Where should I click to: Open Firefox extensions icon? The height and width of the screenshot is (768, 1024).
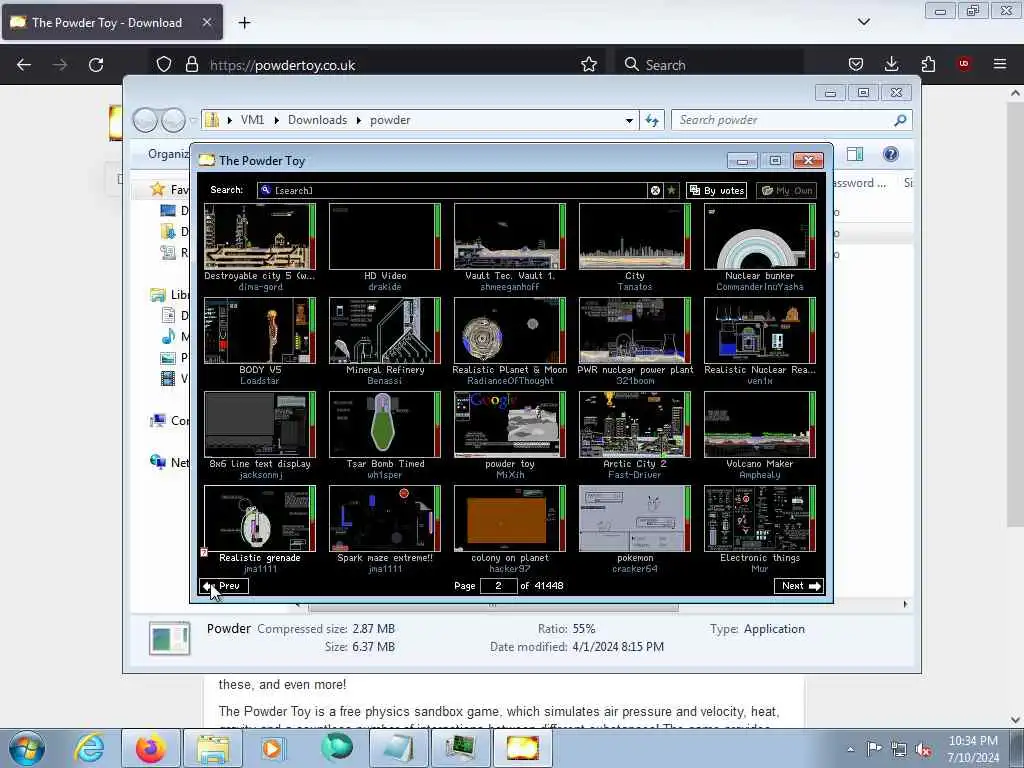(928, 64)
